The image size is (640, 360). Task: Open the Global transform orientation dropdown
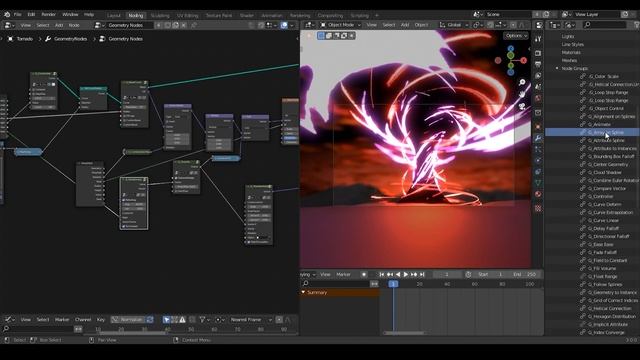pyautogui.click(x=454, y=25)
